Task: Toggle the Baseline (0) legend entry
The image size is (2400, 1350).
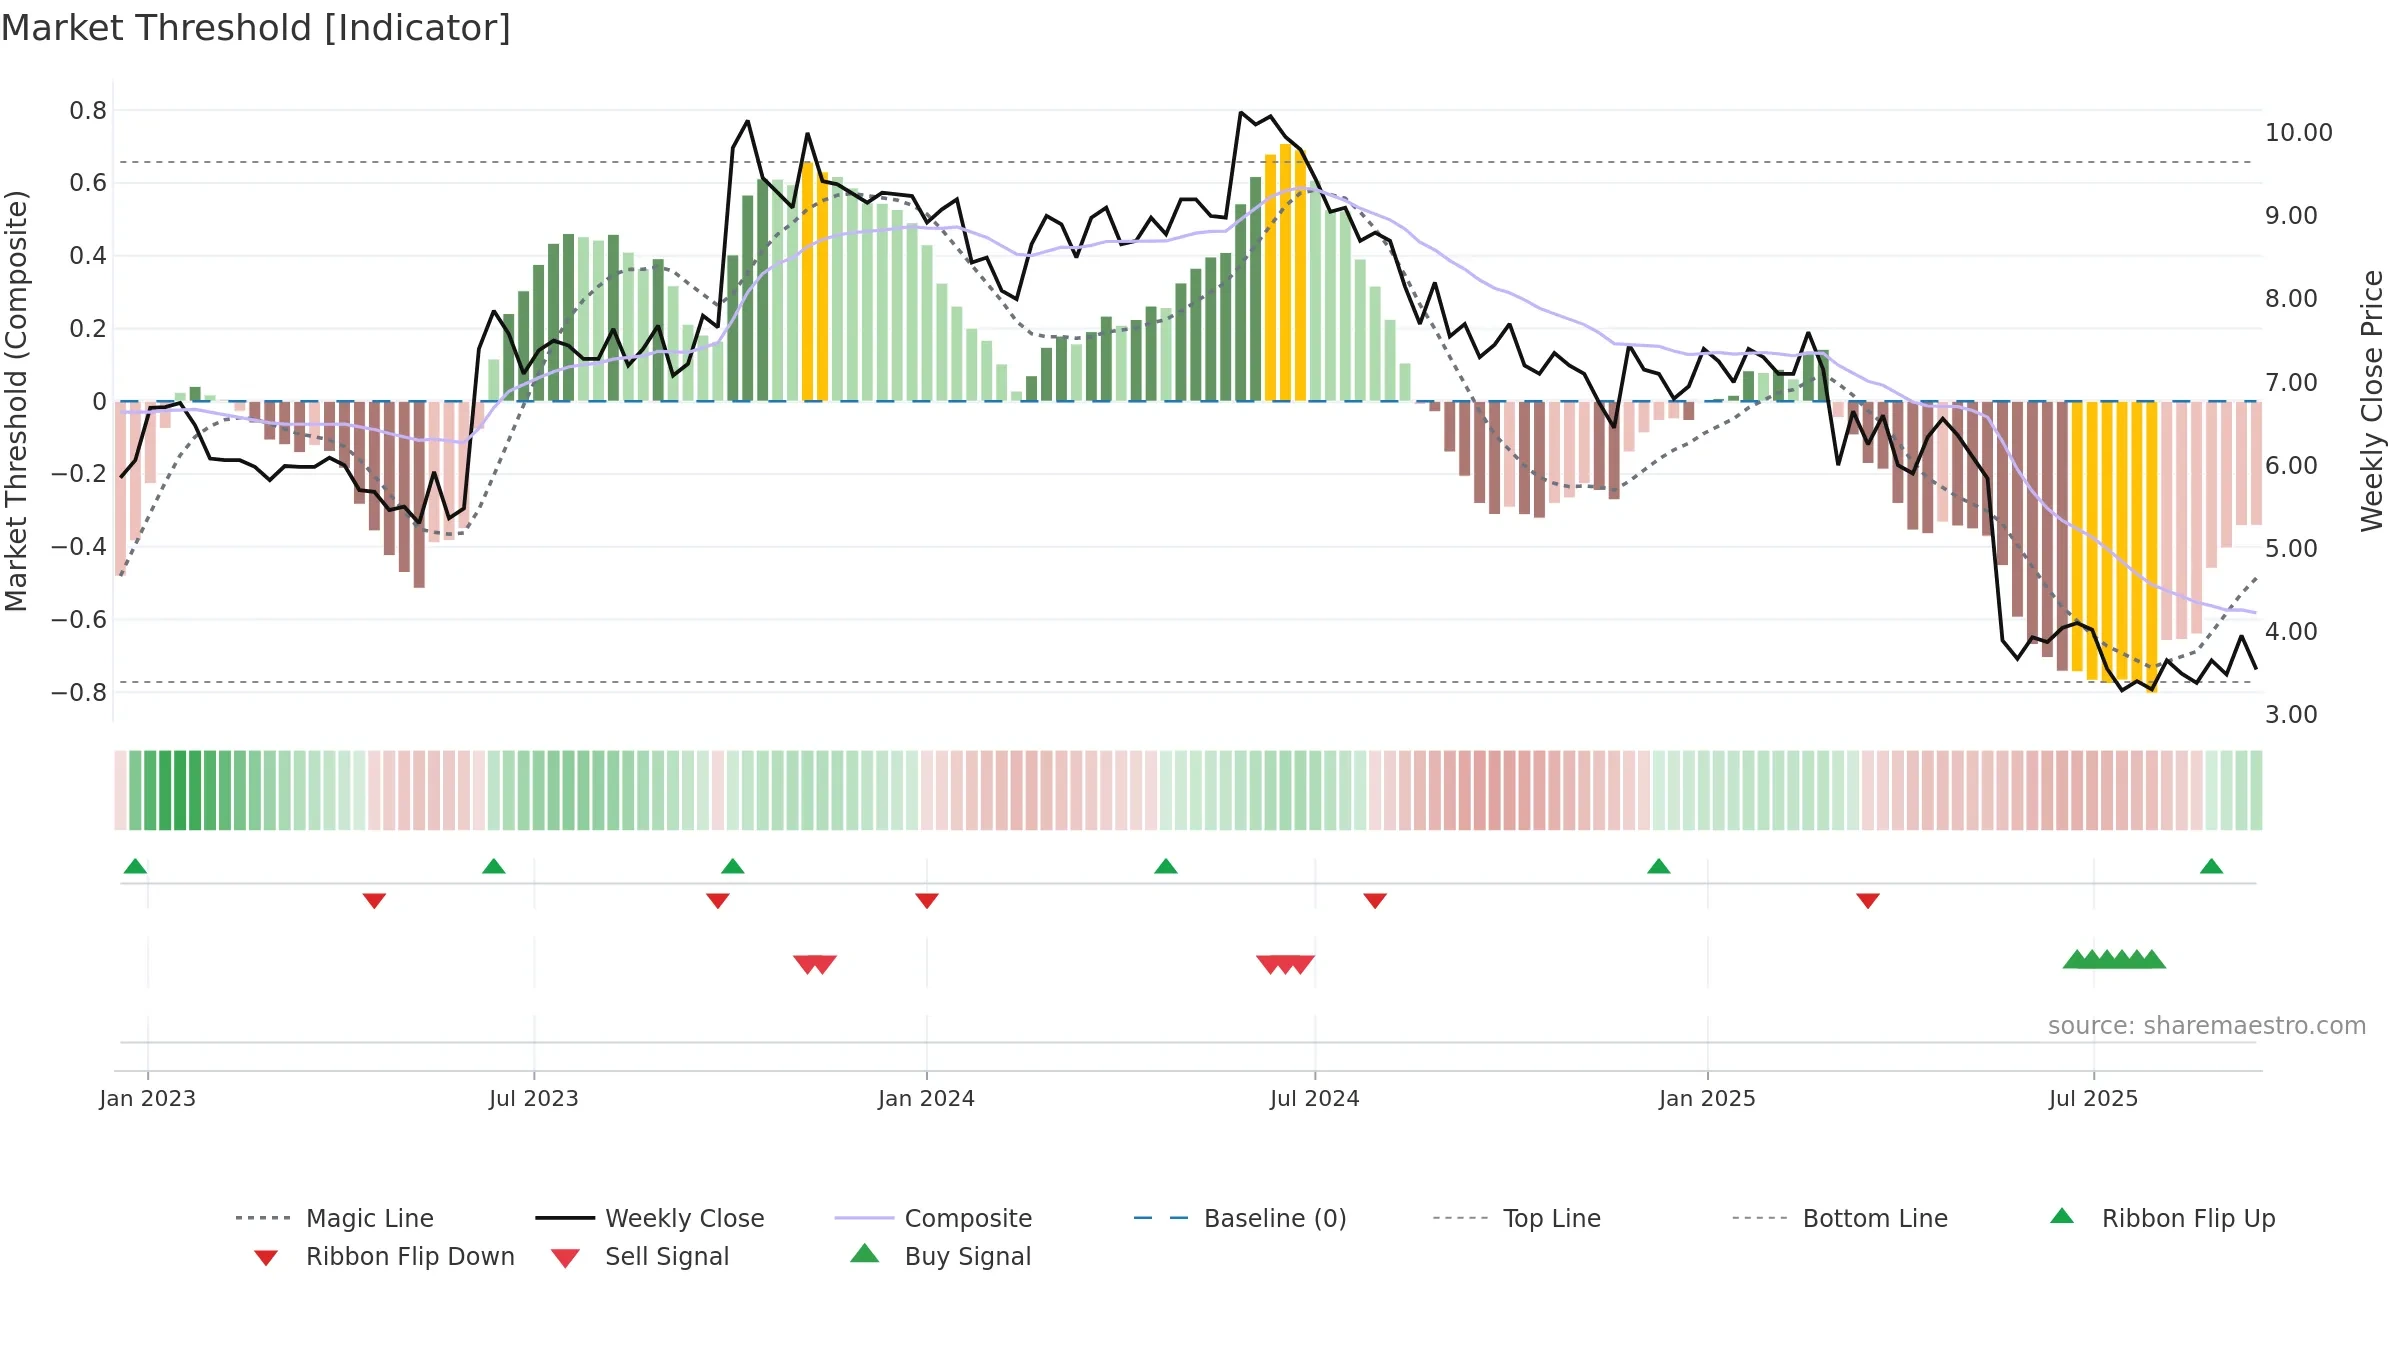Action: [x=1240, y=1218]
